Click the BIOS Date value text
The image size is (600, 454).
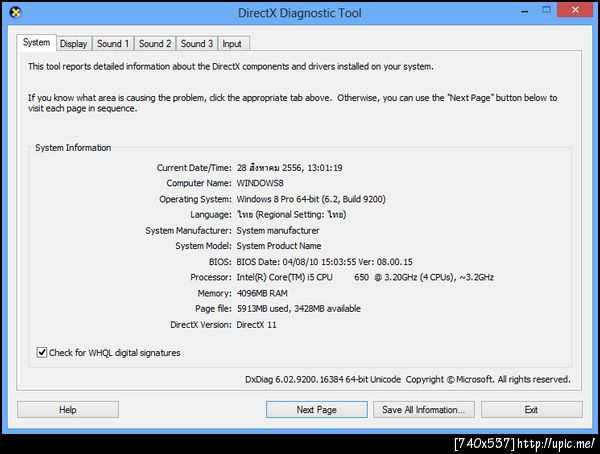pyautogui.click(x=324, y=262)
